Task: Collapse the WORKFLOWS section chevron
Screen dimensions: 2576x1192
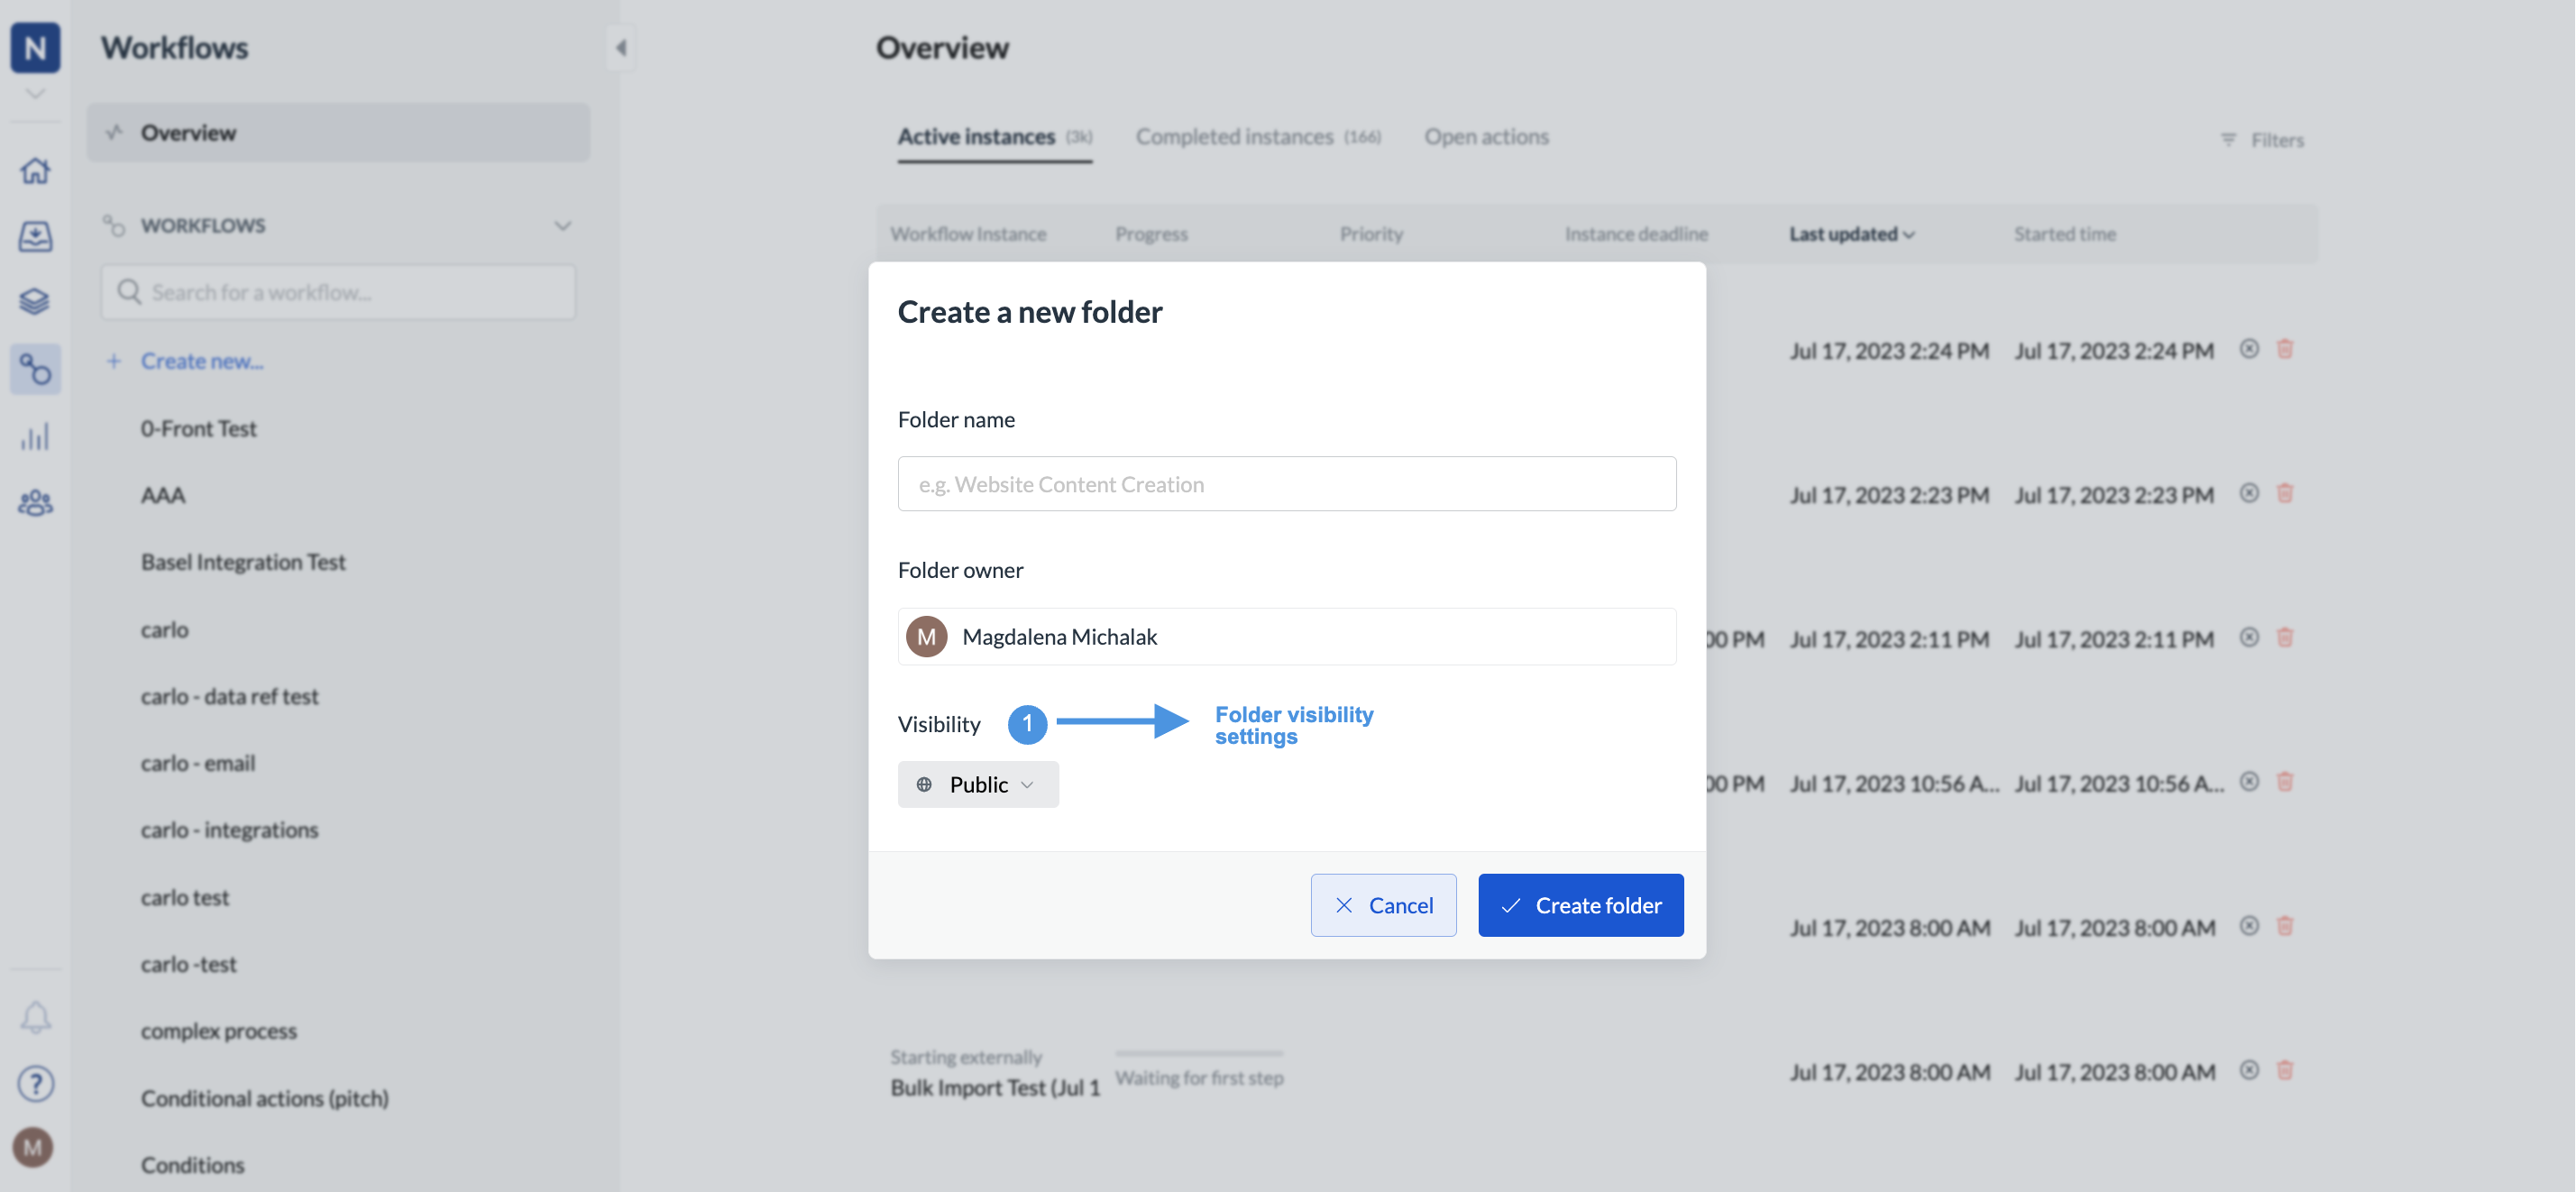Action: click(563, 226)
